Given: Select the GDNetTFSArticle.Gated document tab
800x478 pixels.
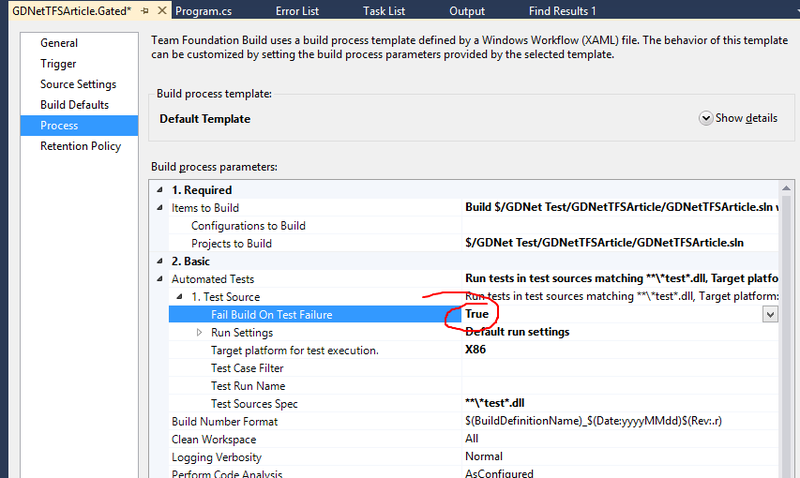Looking at the screenshot, I should pyautogui.click(x=71, y=11).
